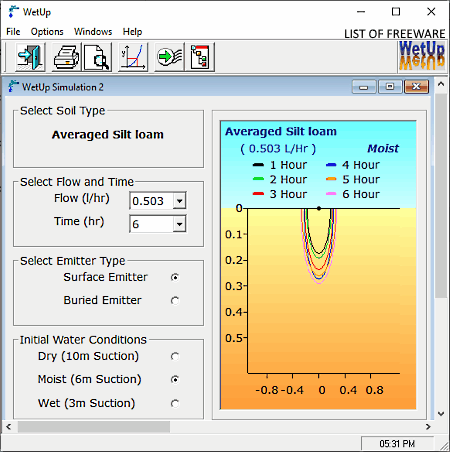Expand the Flow (l/hr) dropdown
This screenshot has height=452, width=450.
tap(179, 201)
